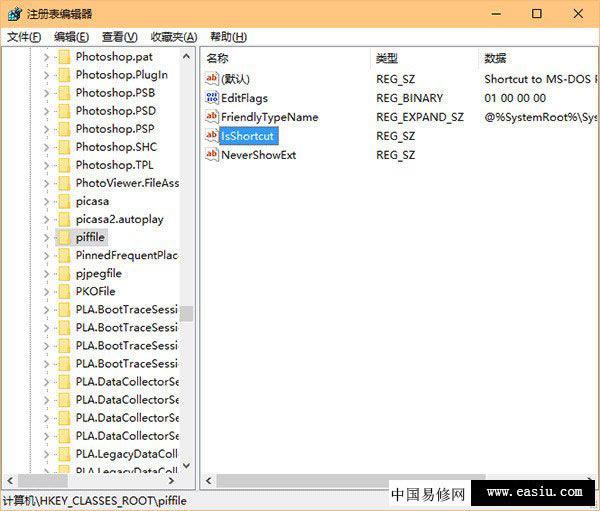600x511 pixels.
Task: Click the Registry Editor app icon in title bar
Action: click(13, 13)
